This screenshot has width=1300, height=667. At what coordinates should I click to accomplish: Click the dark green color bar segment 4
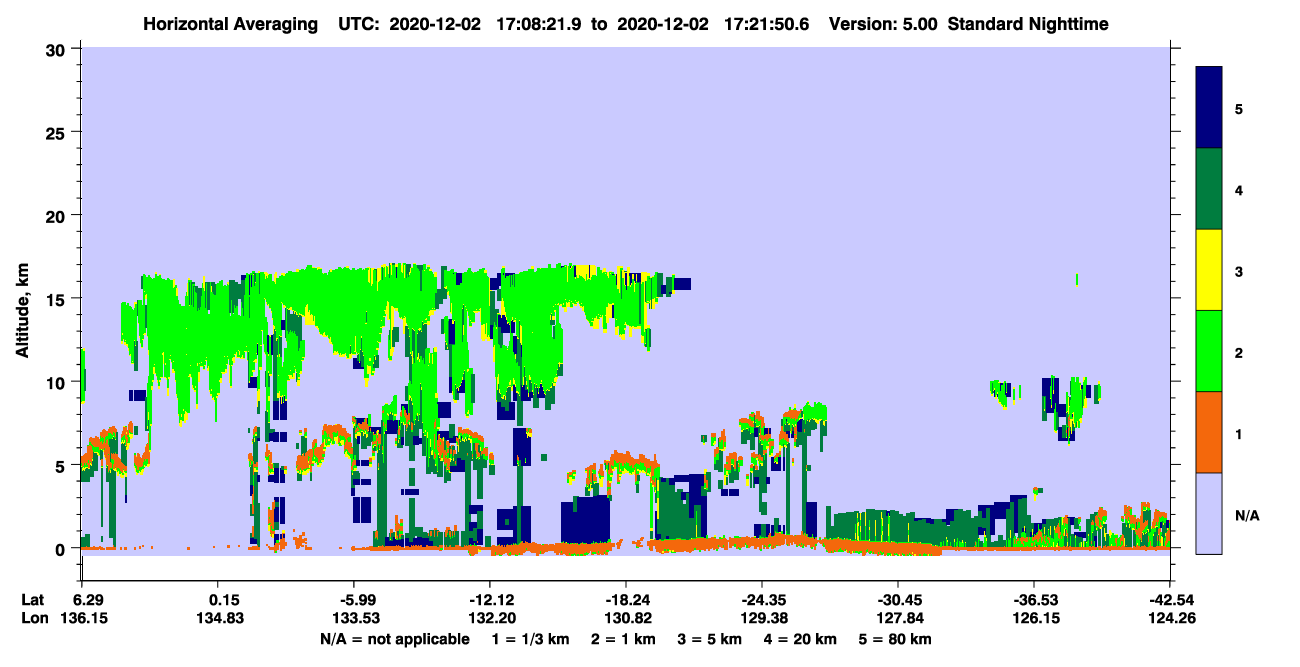tap(1209, 189)
